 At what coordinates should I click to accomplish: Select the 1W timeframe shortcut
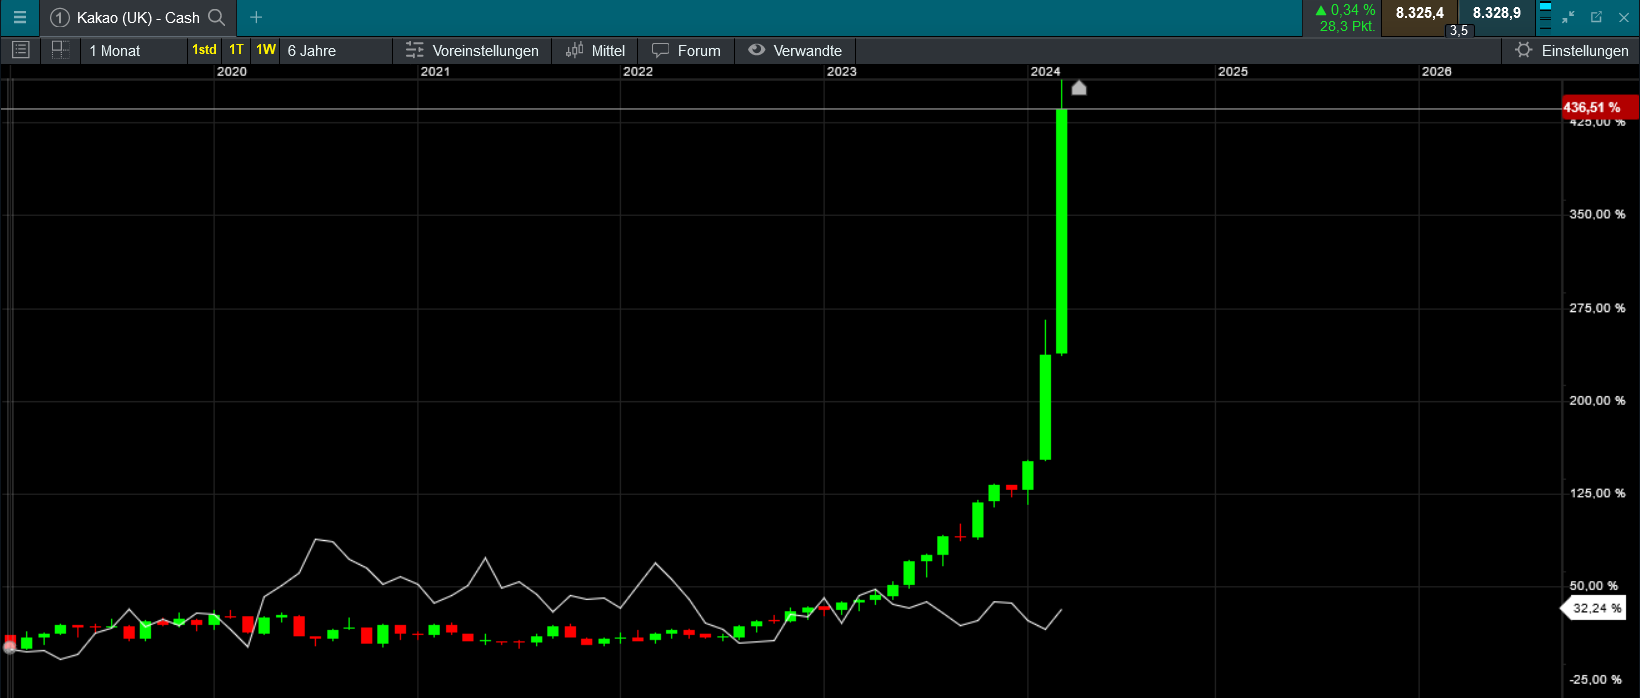(266, 50)
